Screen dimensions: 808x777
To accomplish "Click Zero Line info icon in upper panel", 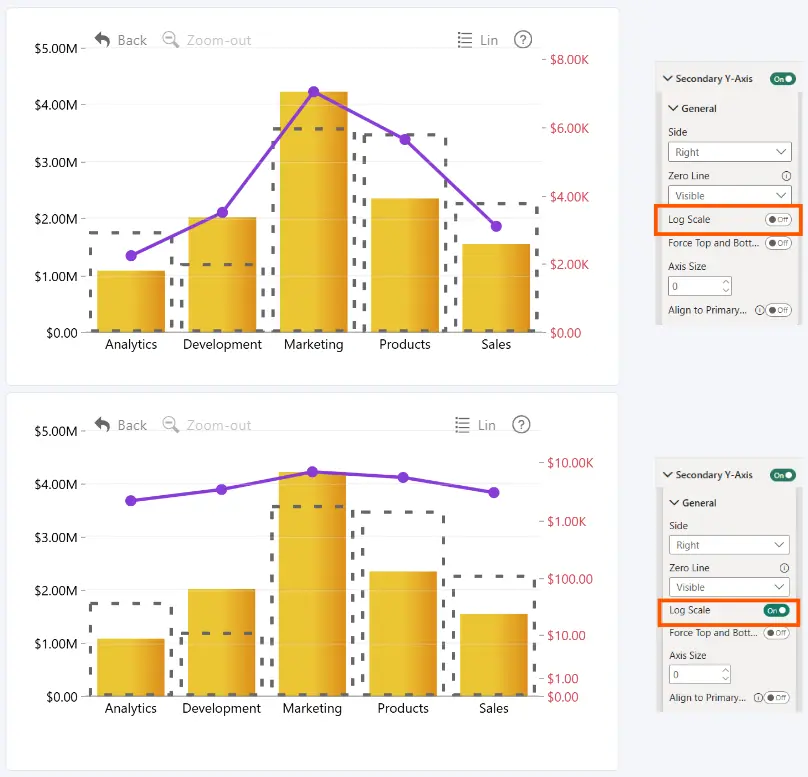I will [x=786, y=176].
